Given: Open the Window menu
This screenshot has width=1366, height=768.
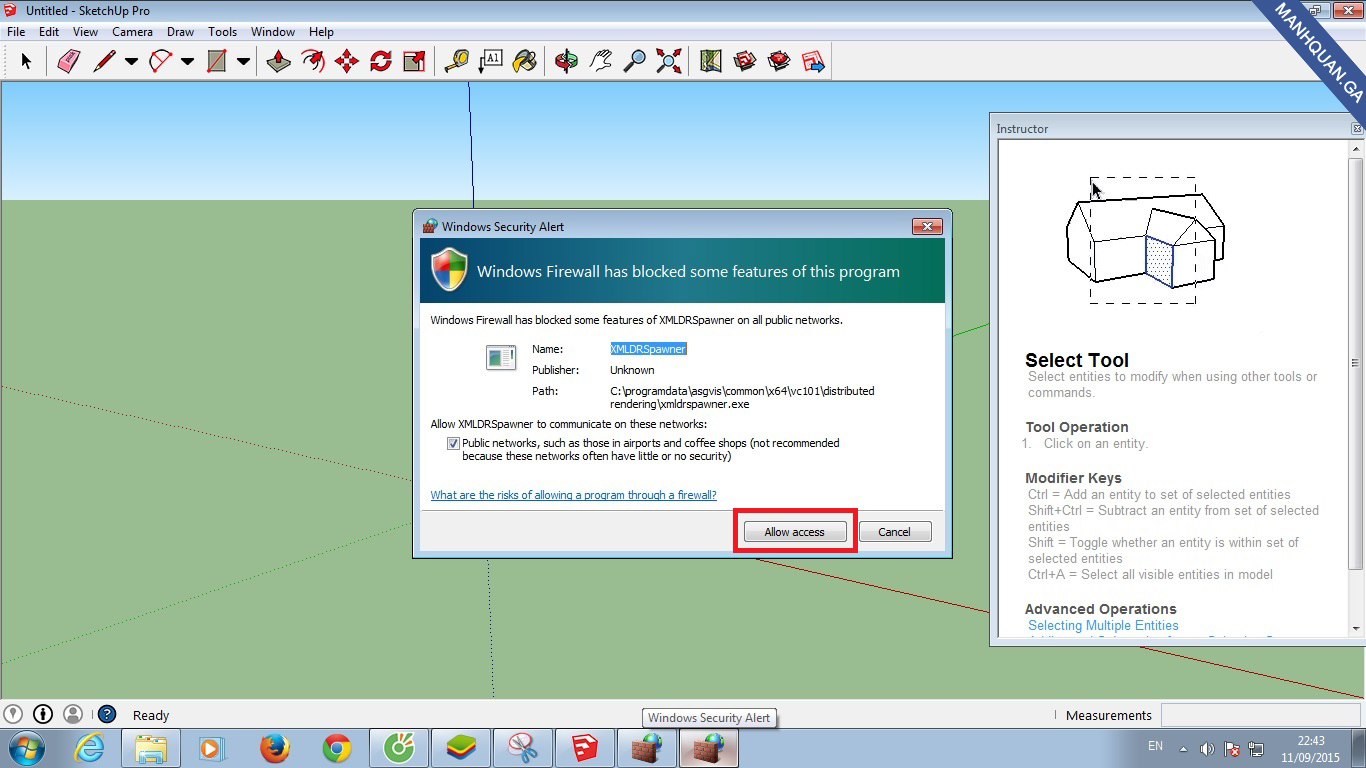Looking at the screenshot, I should 273,32.
